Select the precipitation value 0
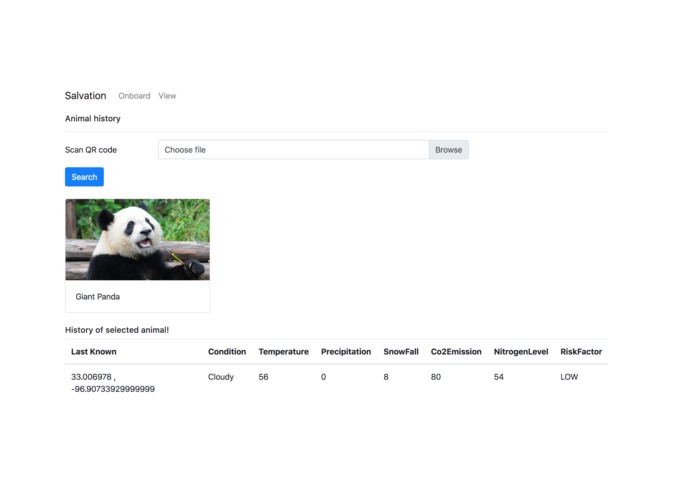Viewport: 695px width, 494px height. pyautogui.click(x=324, y=377)
